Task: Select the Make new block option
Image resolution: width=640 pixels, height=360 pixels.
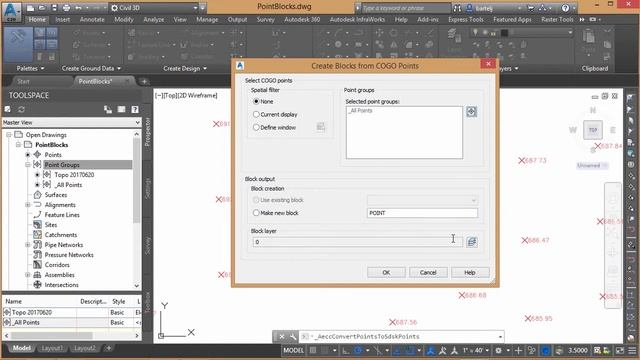Action: click(x=256, y=213)
